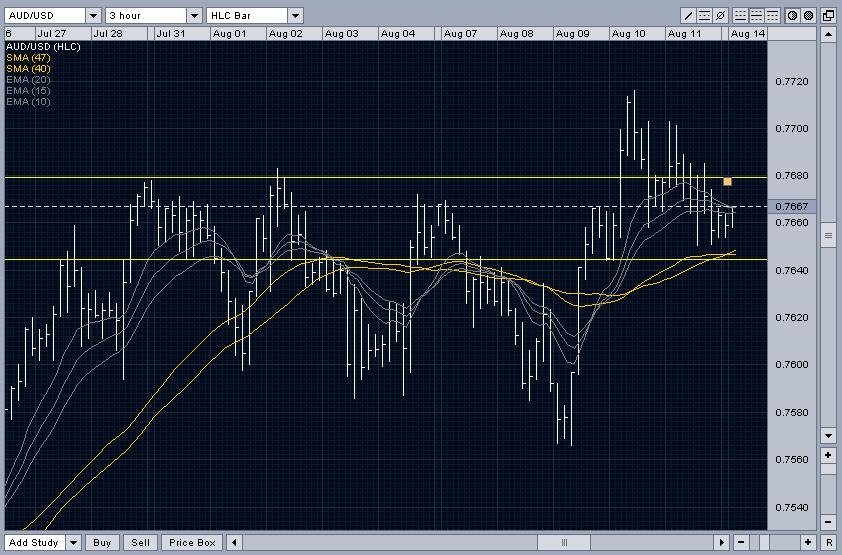Click the Aug 11 date header
This screenshot has height=555, width=842.
(x=685, y=34)
